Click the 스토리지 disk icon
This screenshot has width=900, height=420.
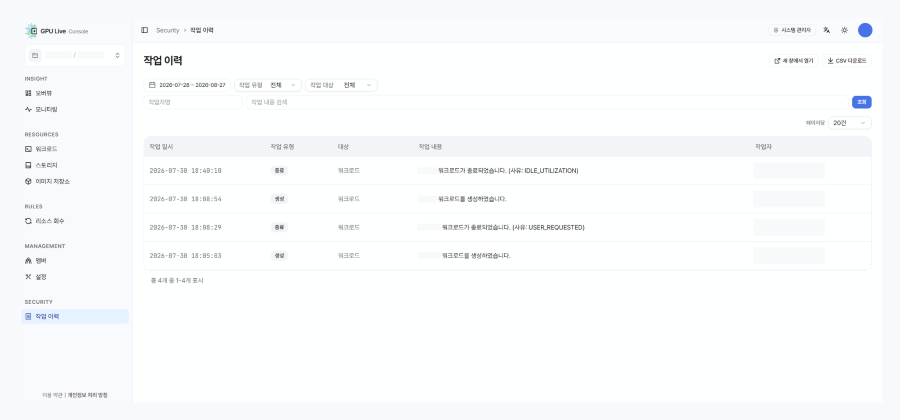[x=28, y=165]
